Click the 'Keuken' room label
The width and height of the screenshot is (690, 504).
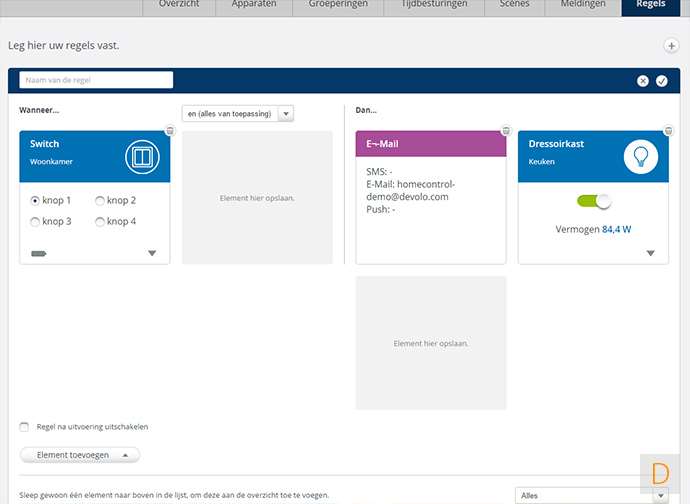542,162
